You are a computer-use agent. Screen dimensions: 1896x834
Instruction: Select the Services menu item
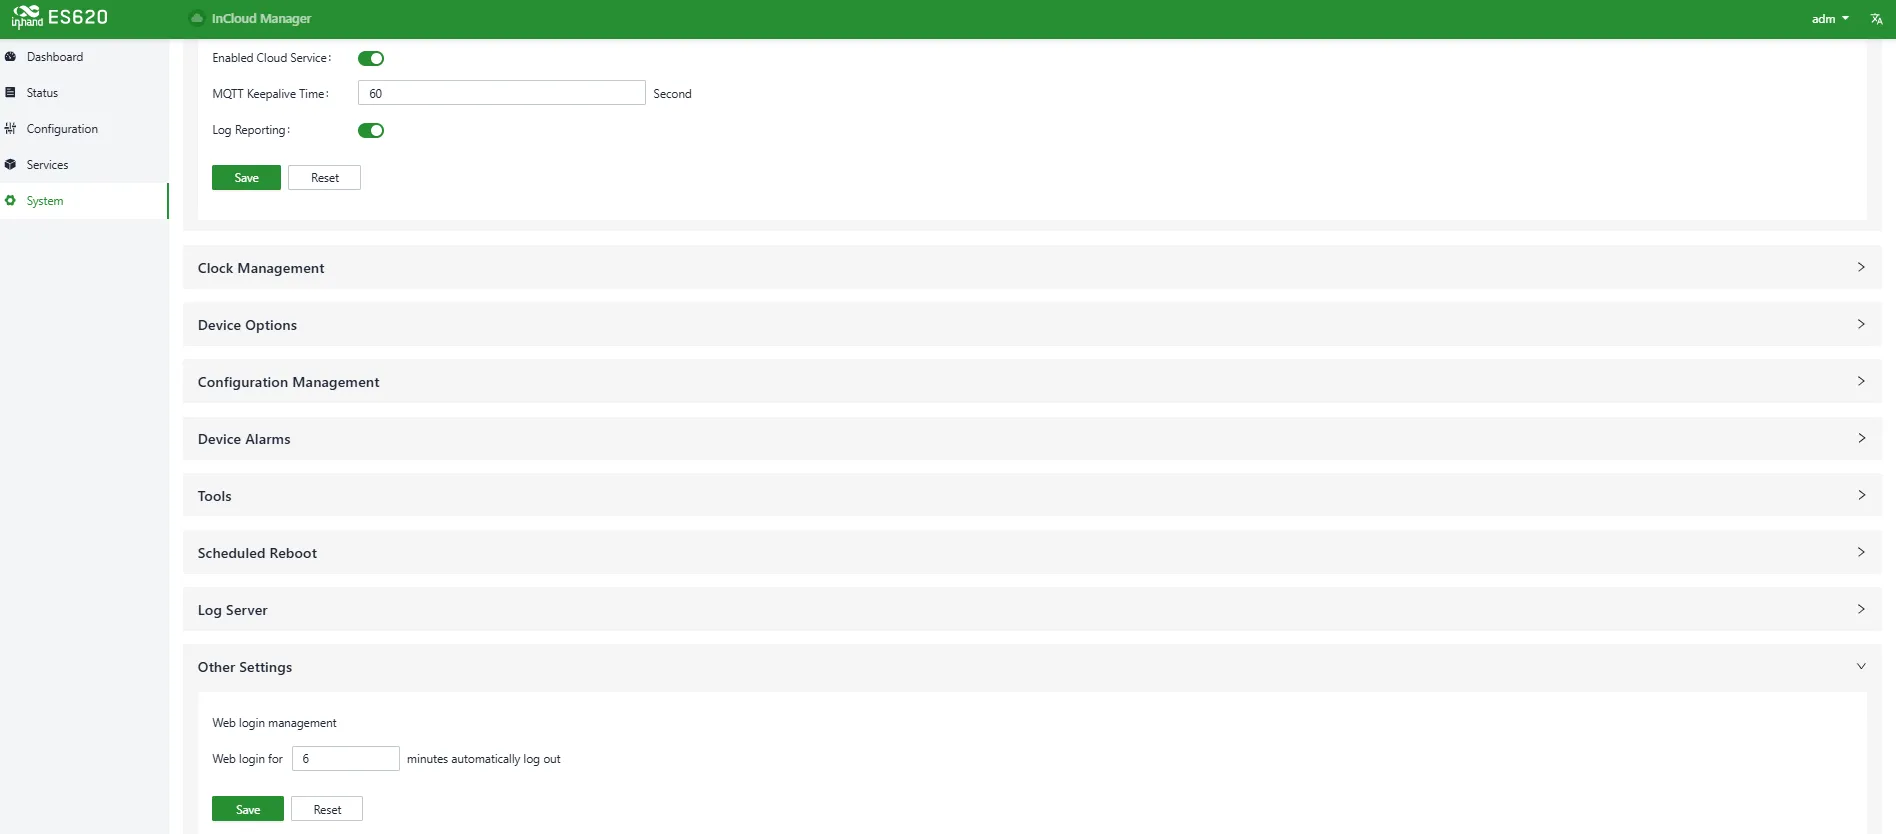click(84, 165)
